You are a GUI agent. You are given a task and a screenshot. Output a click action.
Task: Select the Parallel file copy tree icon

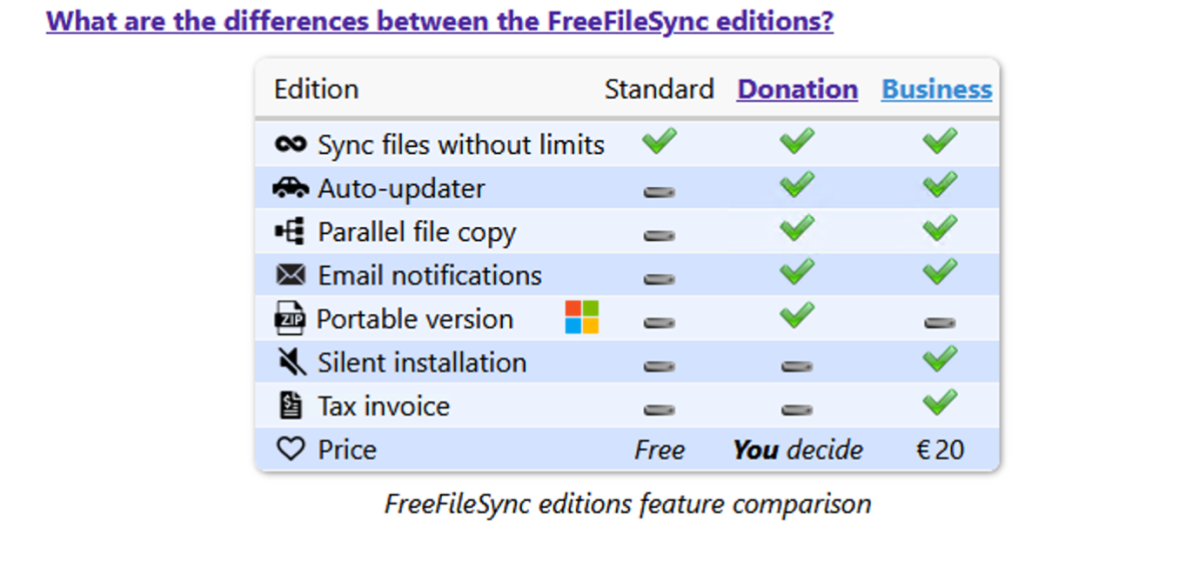pyautogui.click(x=291, y=231)
